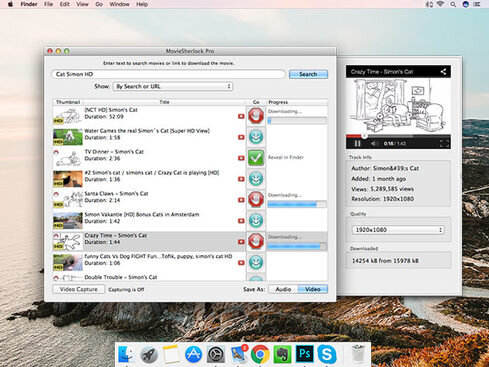Viewport: 489px width, 367px height.
Task: Open the Trash in the Dock
Action: tap(358, 354)
